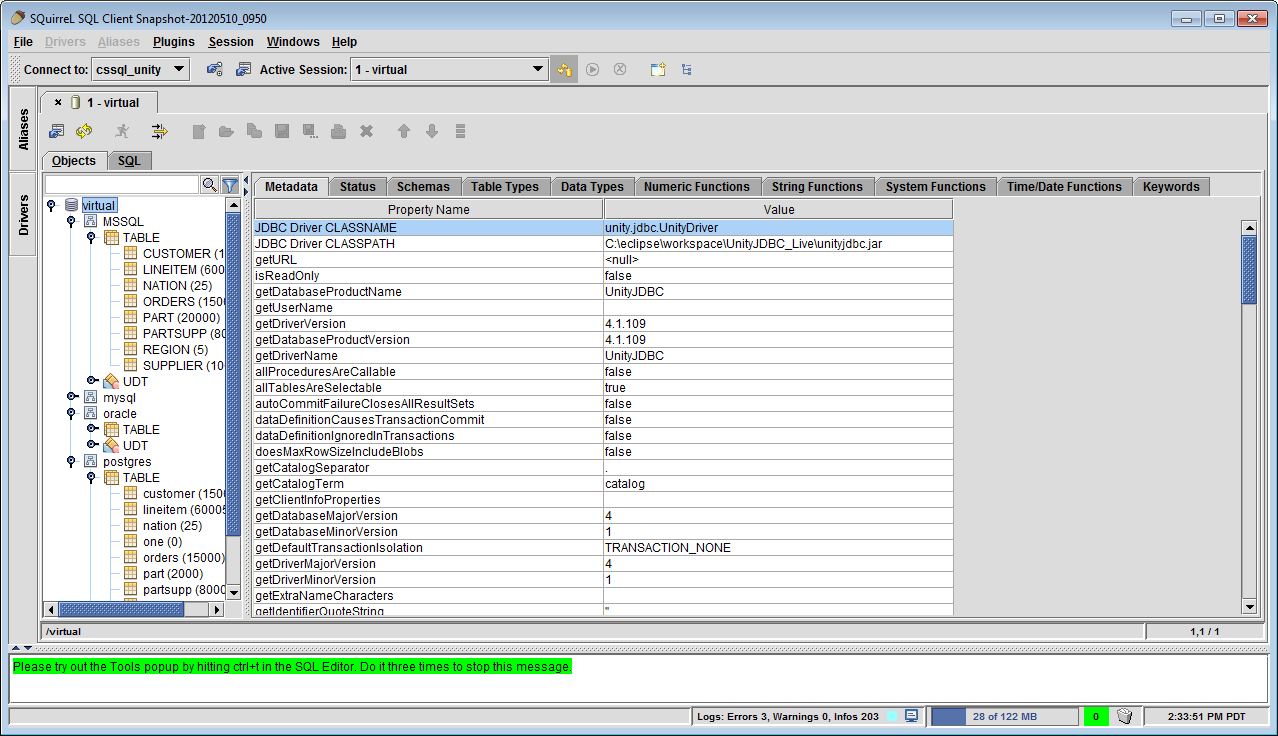
Task: Click the object tree filter text field
Action: pos(122,185)
